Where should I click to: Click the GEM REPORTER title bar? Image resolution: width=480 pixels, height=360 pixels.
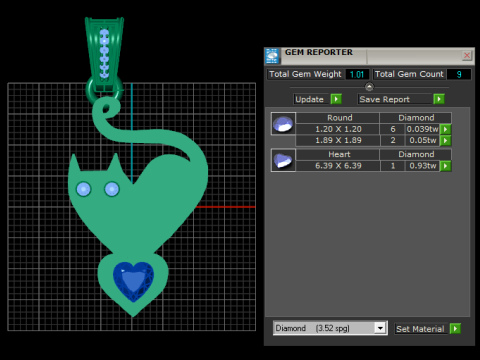click(369, 56)
